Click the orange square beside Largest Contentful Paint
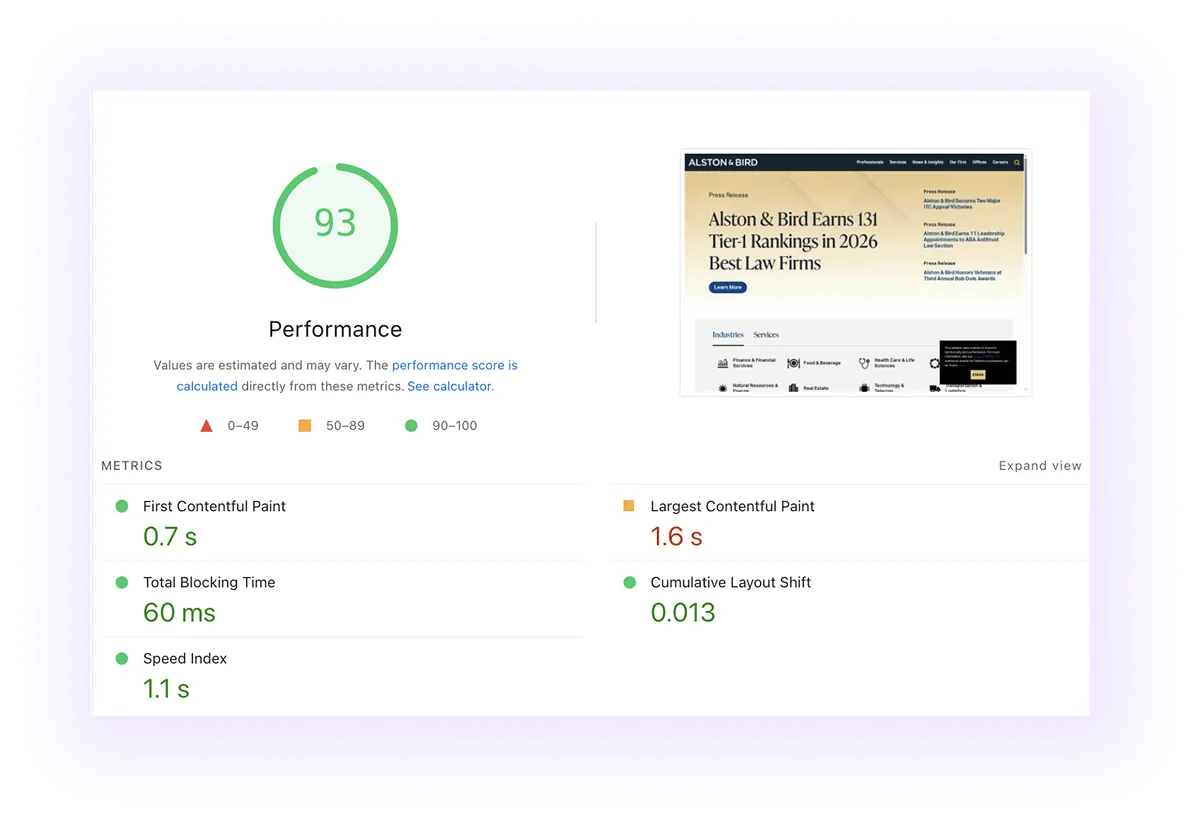 coord(627,507)
